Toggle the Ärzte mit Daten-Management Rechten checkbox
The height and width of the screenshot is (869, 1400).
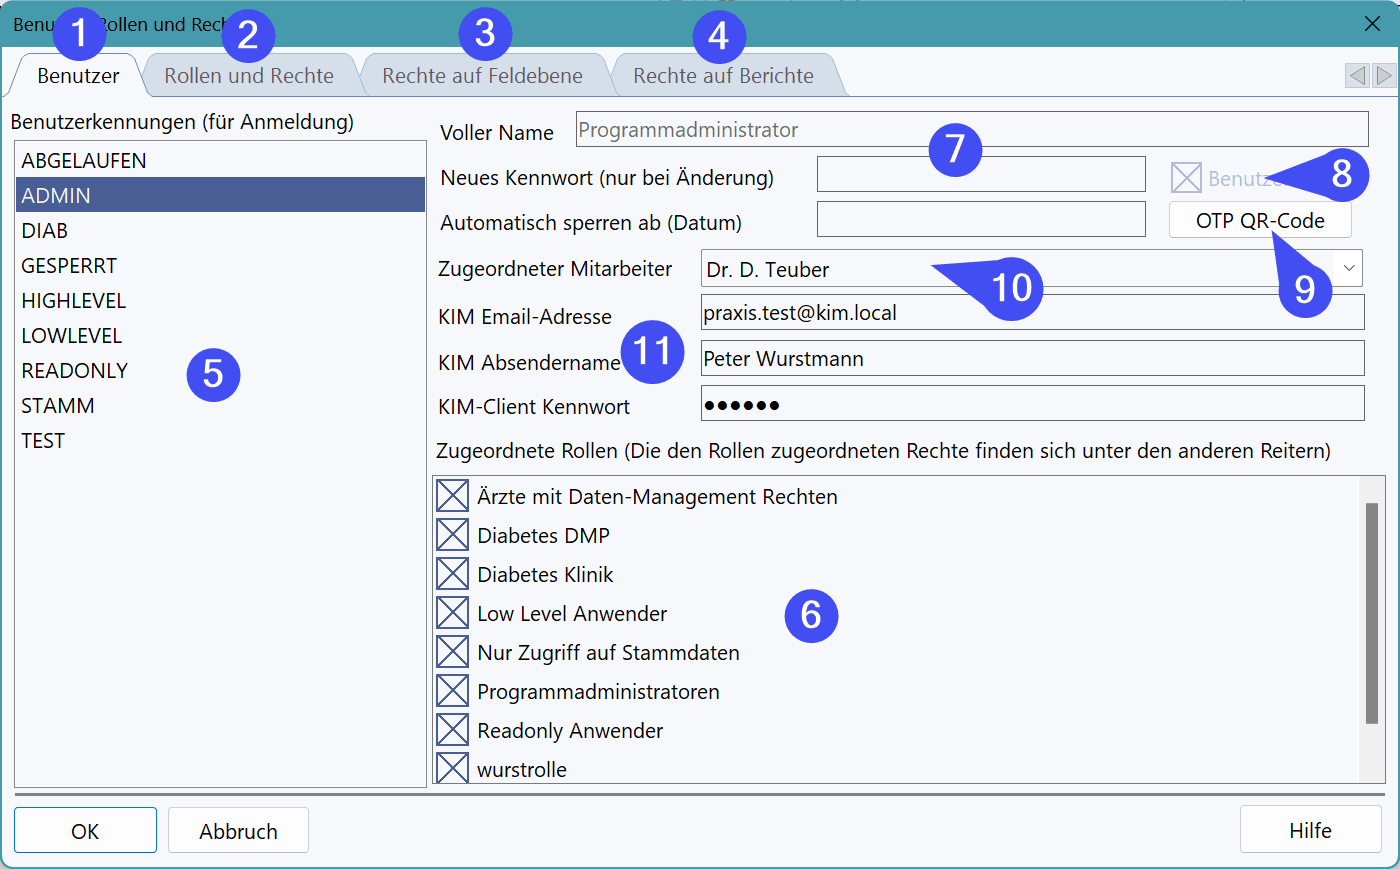[453, 496]
